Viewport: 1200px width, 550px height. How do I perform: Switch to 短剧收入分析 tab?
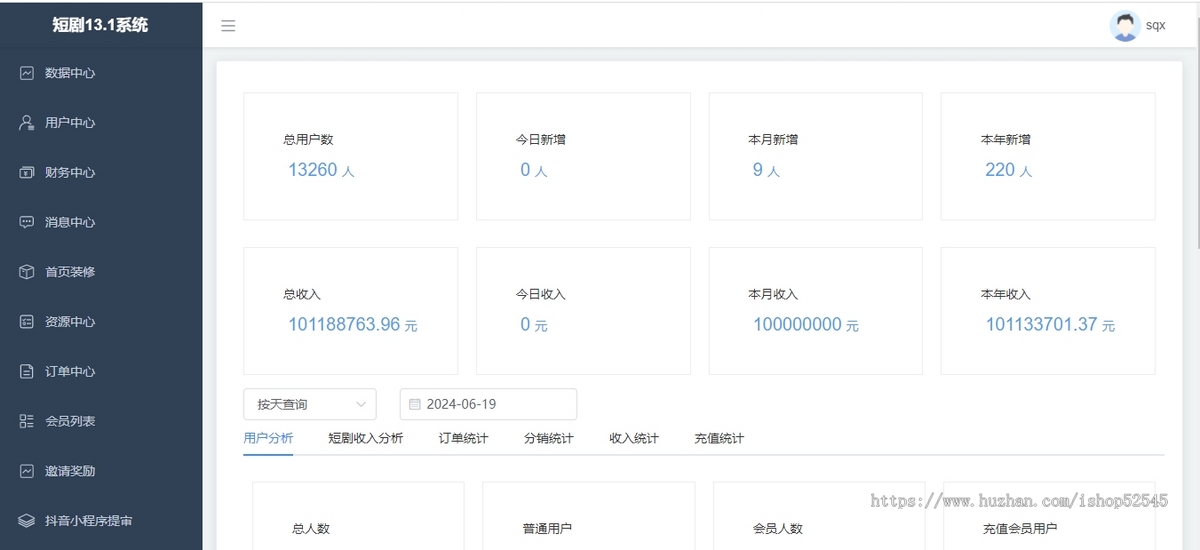tap(366, 438)
